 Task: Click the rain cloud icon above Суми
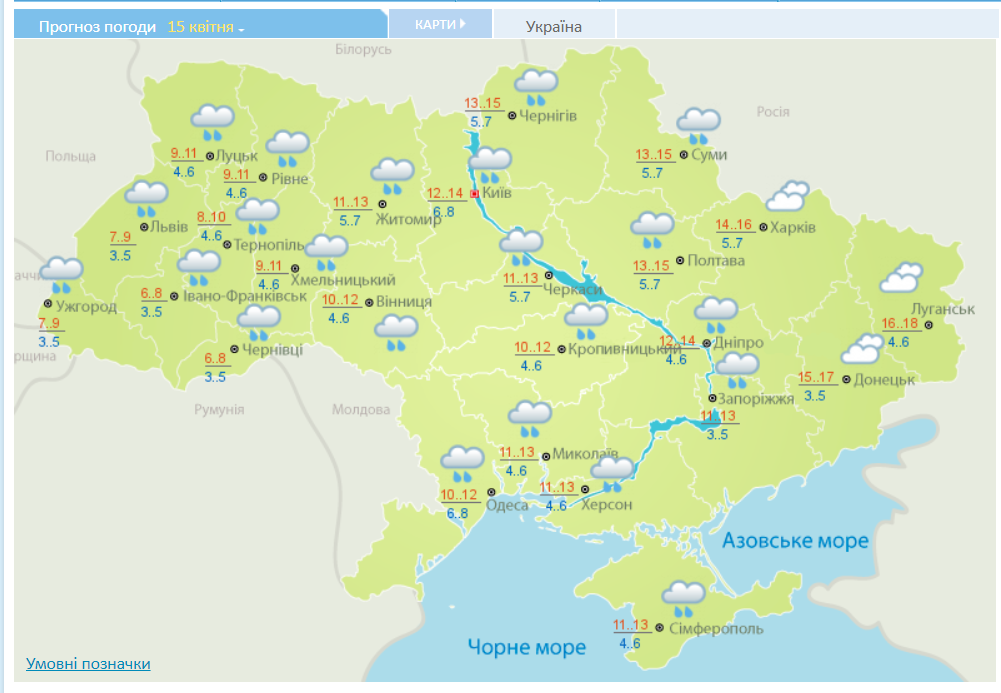(698, 126)
